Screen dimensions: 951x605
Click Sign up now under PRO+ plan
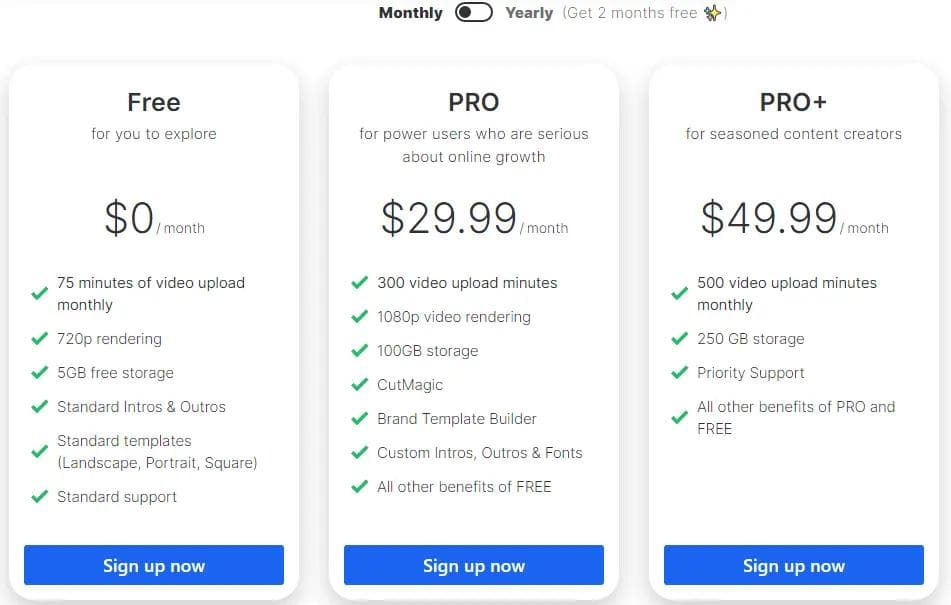coord(794,565)
